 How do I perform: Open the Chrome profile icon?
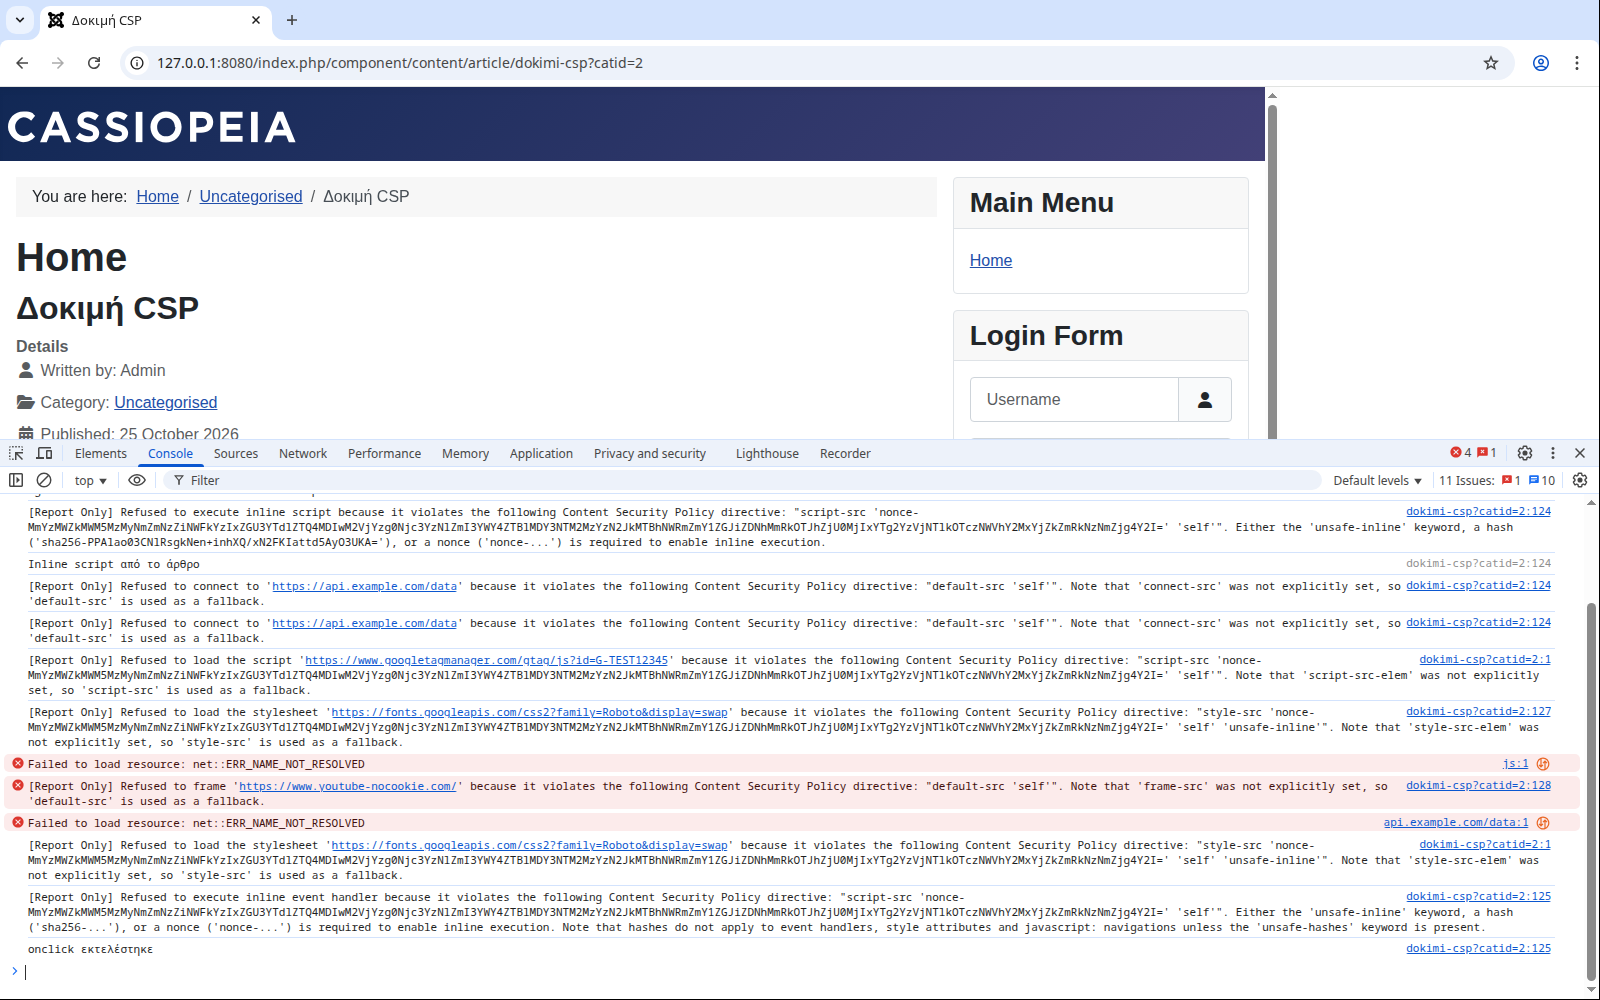tap(1541, 63)
